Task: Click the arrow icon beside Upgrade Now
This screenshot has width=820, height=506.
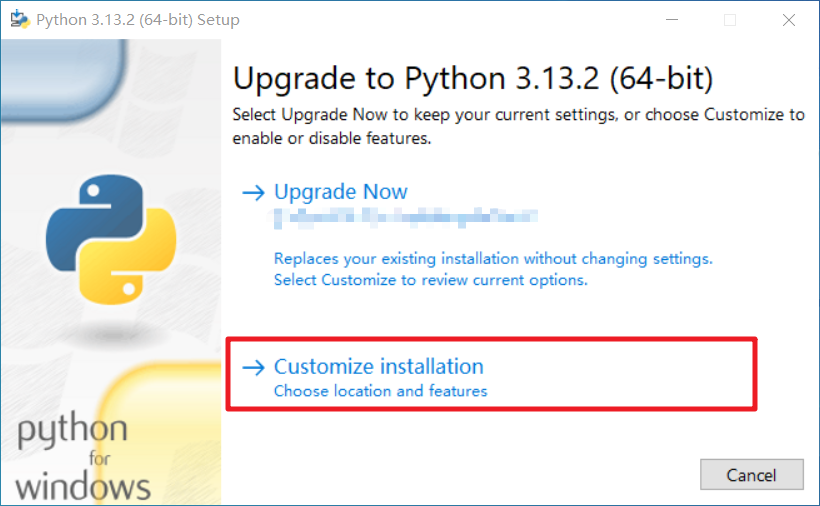Action: coord(254,193)
